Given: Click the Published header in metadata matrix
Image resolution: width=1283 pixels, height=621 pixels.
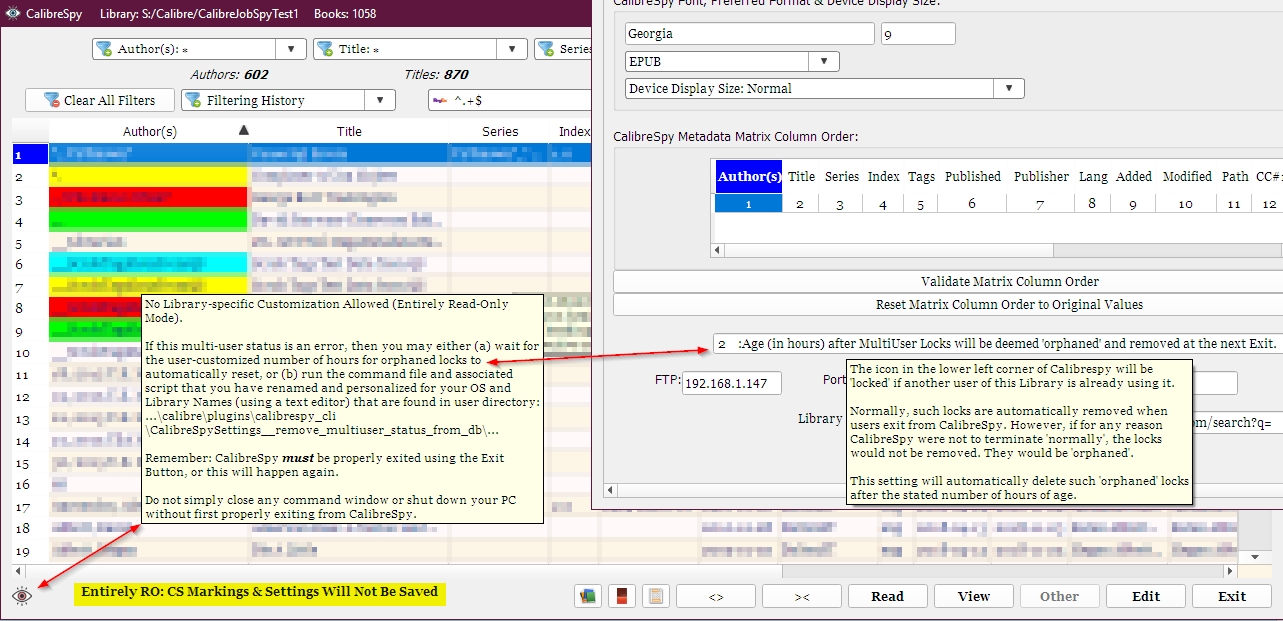Looking at the screenshot, I should coord(973,176).
